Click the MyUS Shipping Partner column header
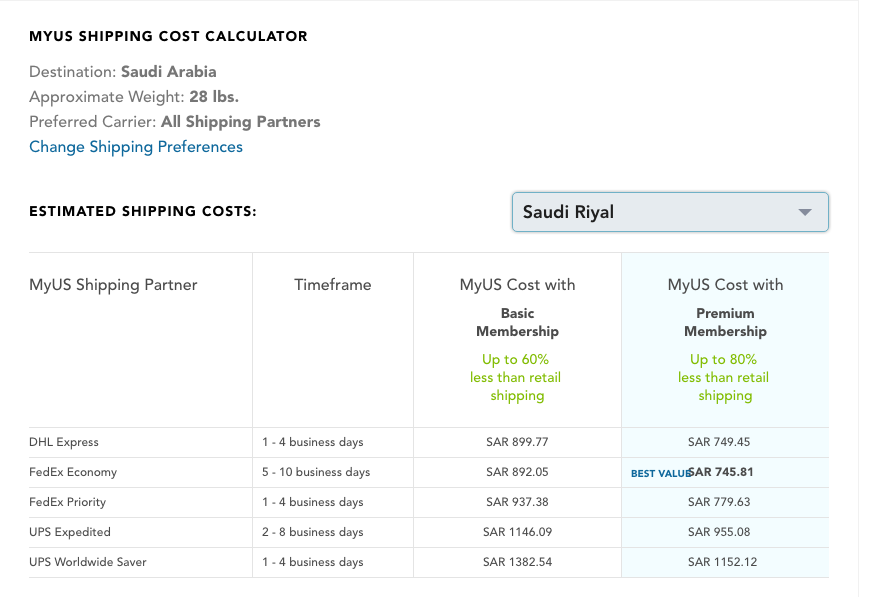Viewport: 870px width, 597px height. [113, 285]
